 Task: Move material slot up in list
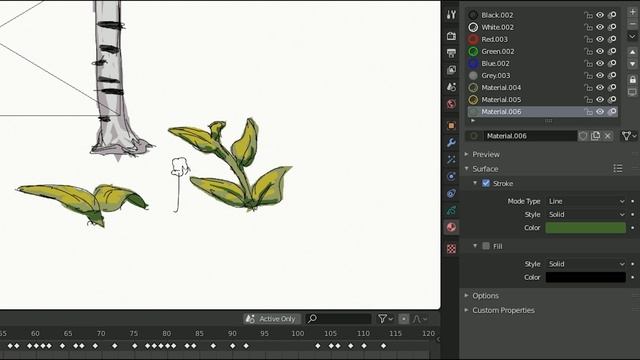click(x=632, y=52)
